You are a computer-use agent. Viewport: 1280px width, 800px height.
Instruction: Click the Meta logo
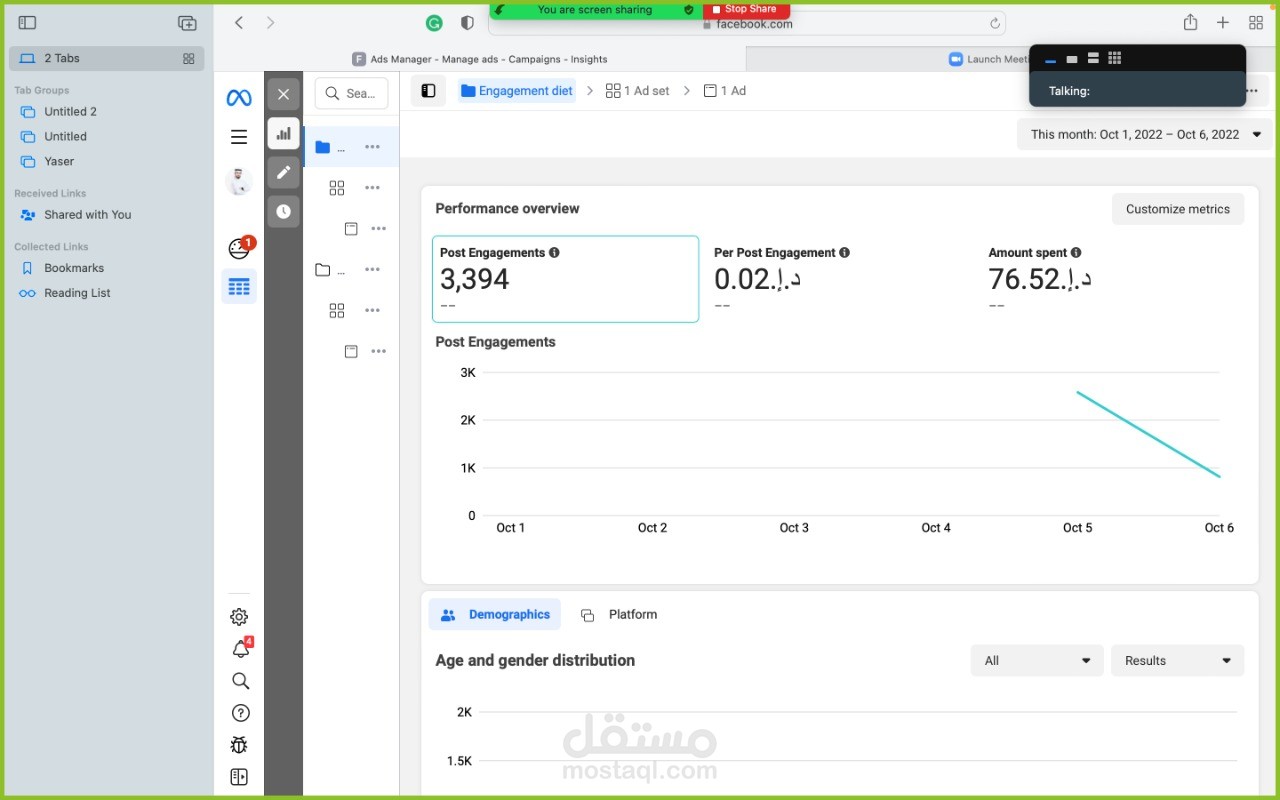point(239,97)
